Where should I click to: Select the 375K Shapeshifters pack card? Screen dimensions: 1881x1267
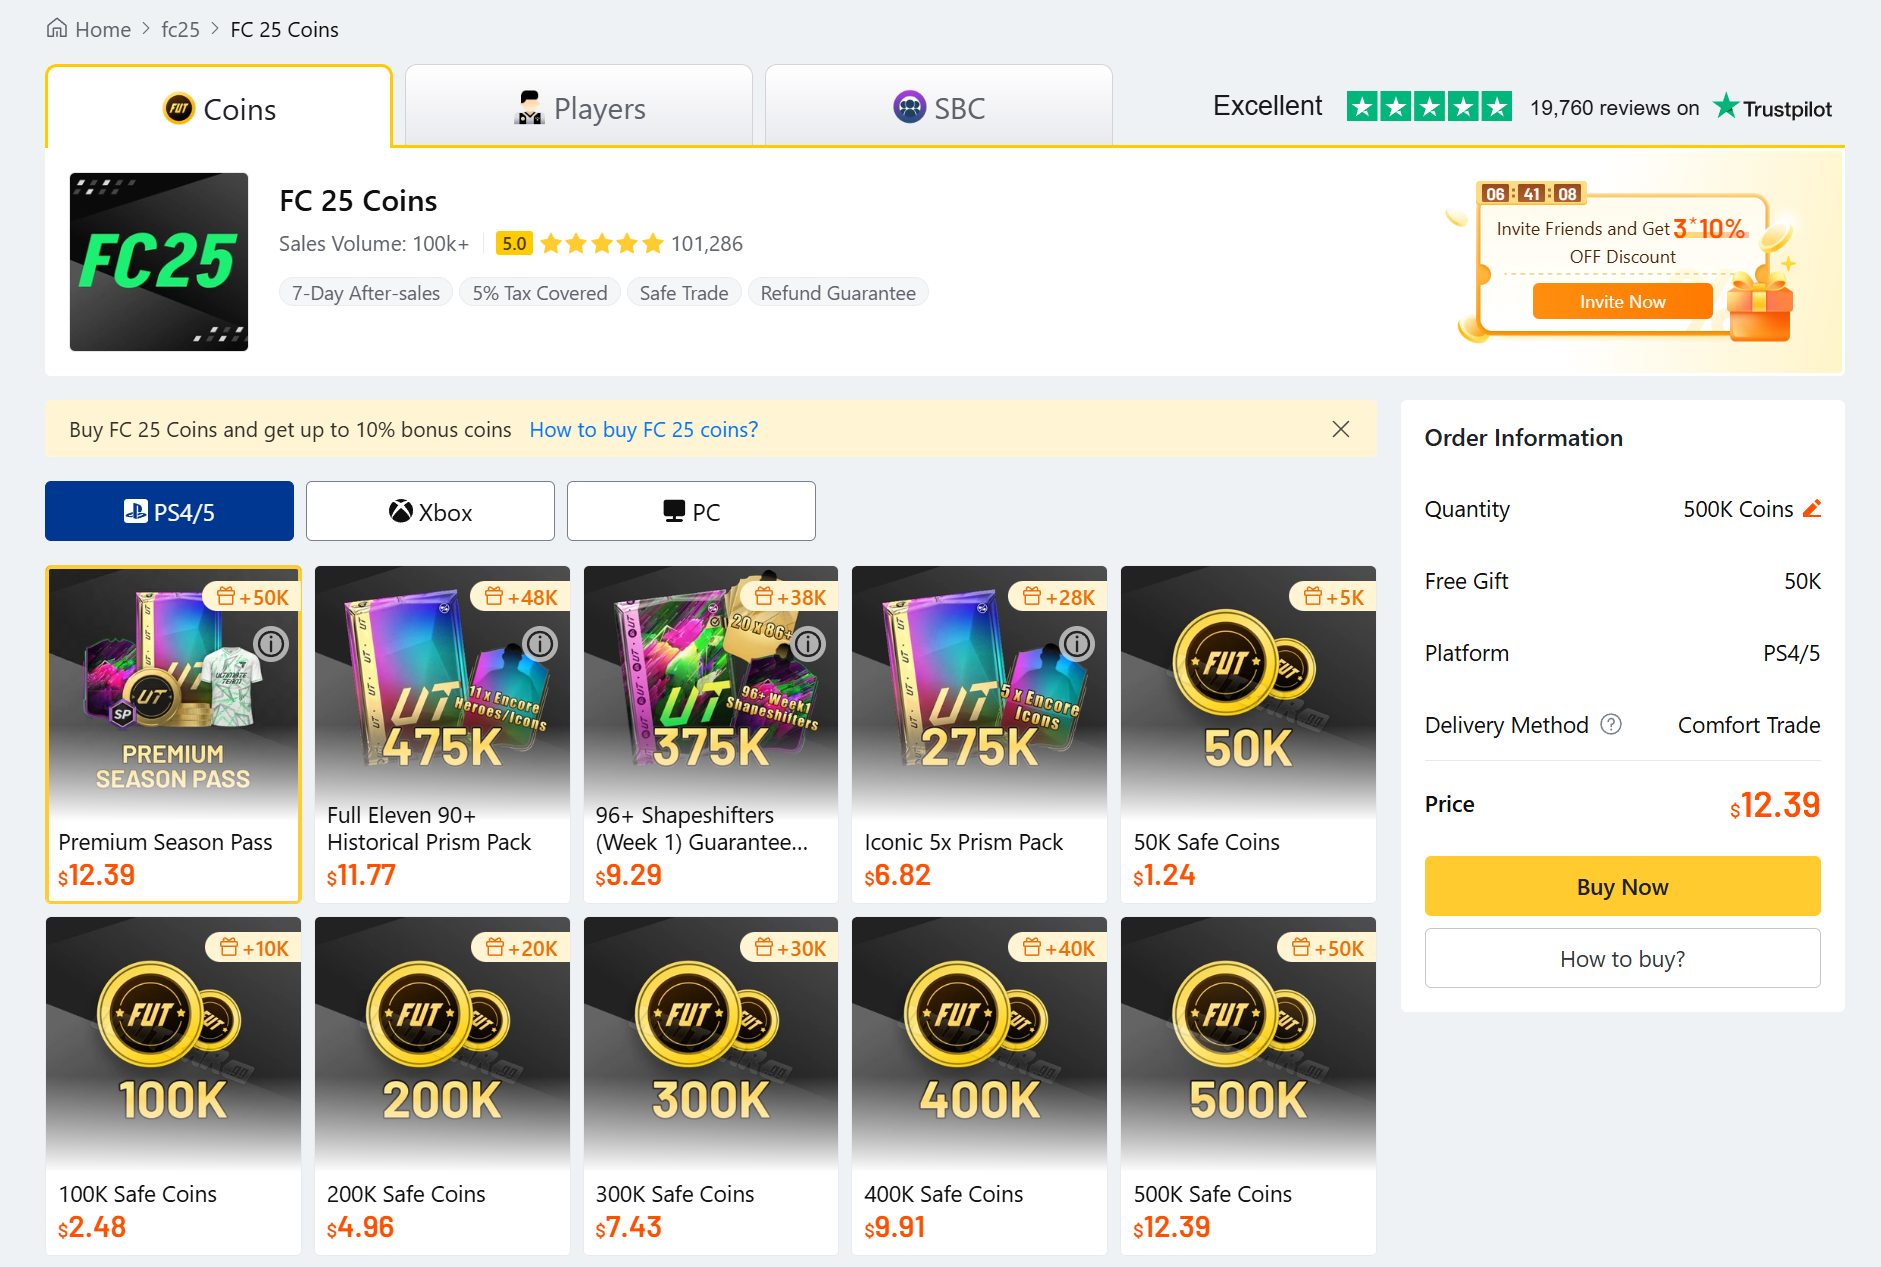[x=711, y=734]
